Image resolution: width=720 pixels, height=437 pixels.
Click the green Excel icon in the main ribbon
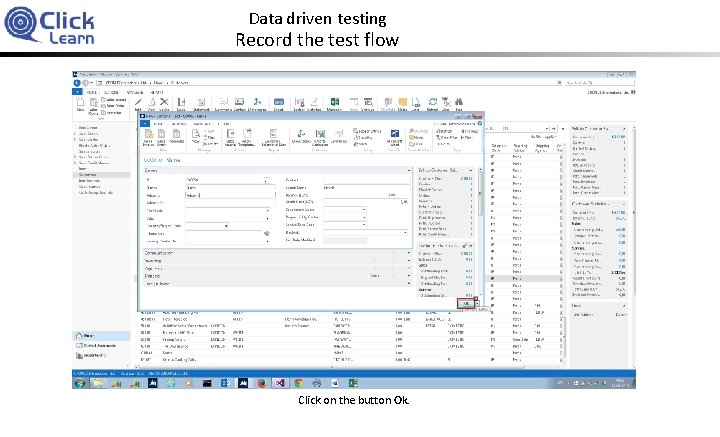pos(335,103)
